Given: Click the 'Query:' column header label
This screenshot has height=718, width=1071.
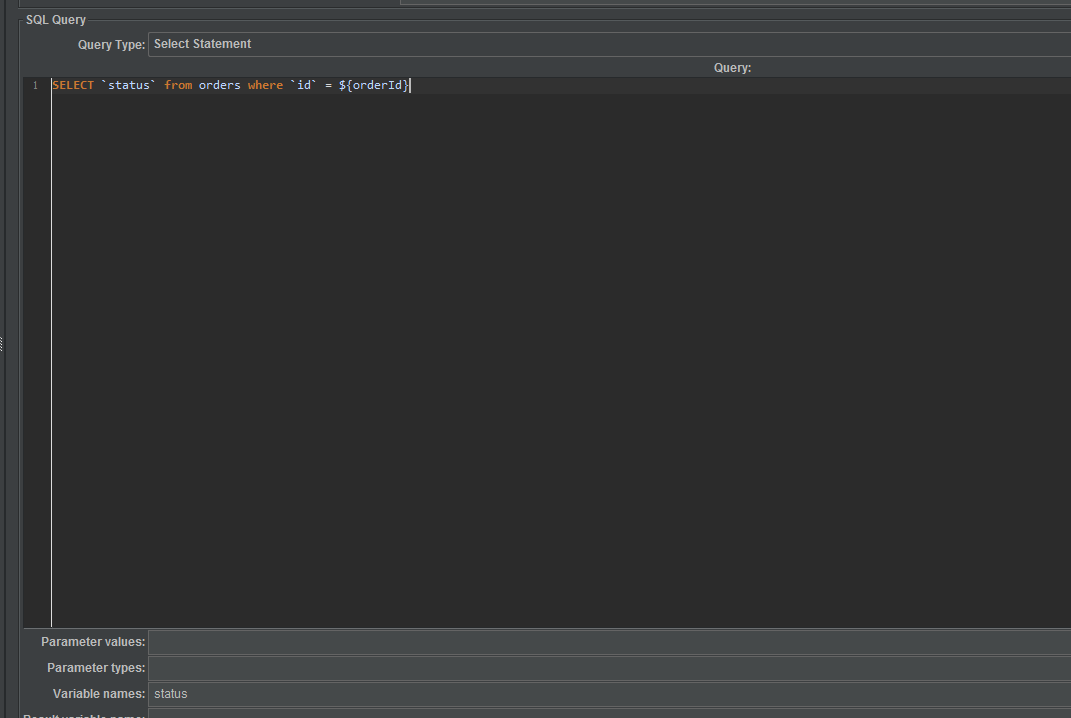Looking at the screenshot, I should coord(732,67).
